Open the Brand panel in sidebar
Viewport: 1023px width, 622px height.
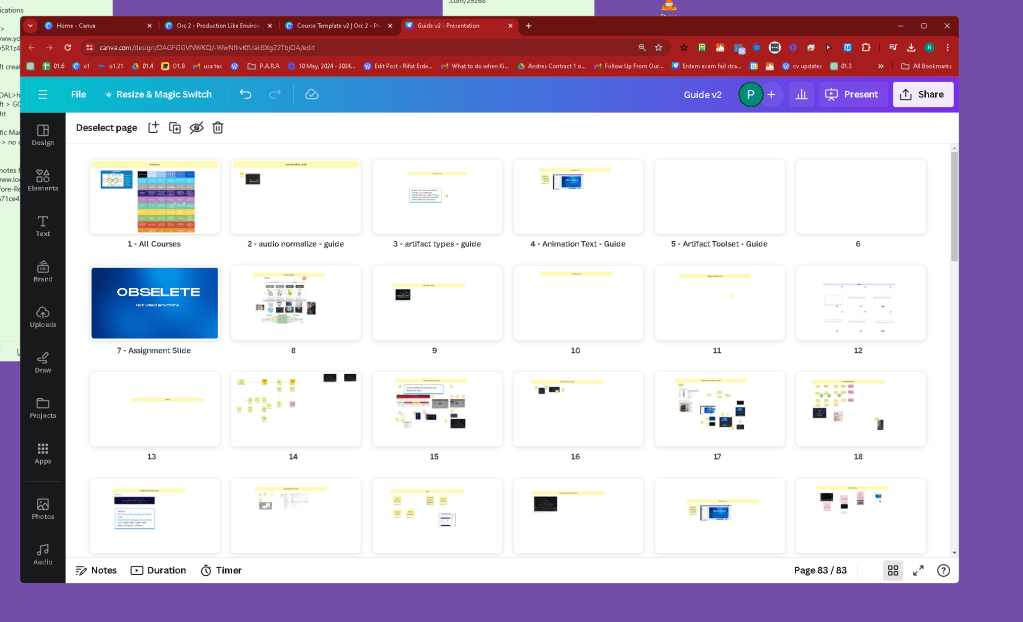43,272
